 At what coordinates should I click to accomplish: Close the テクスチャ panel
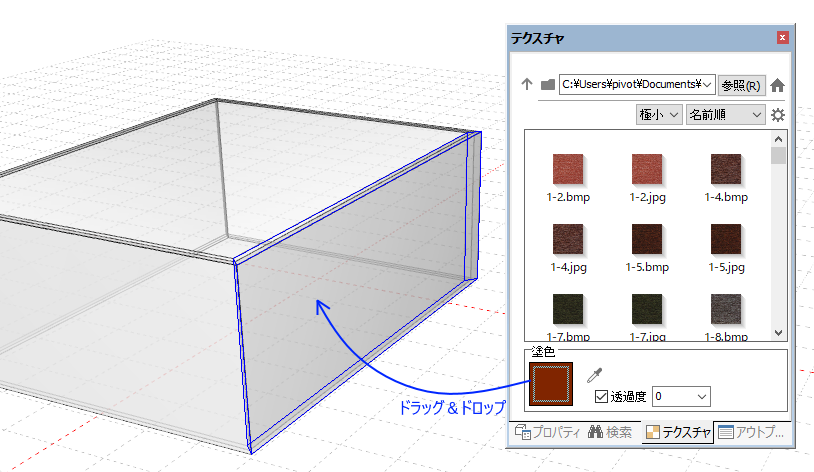click(x=781, y=39)
